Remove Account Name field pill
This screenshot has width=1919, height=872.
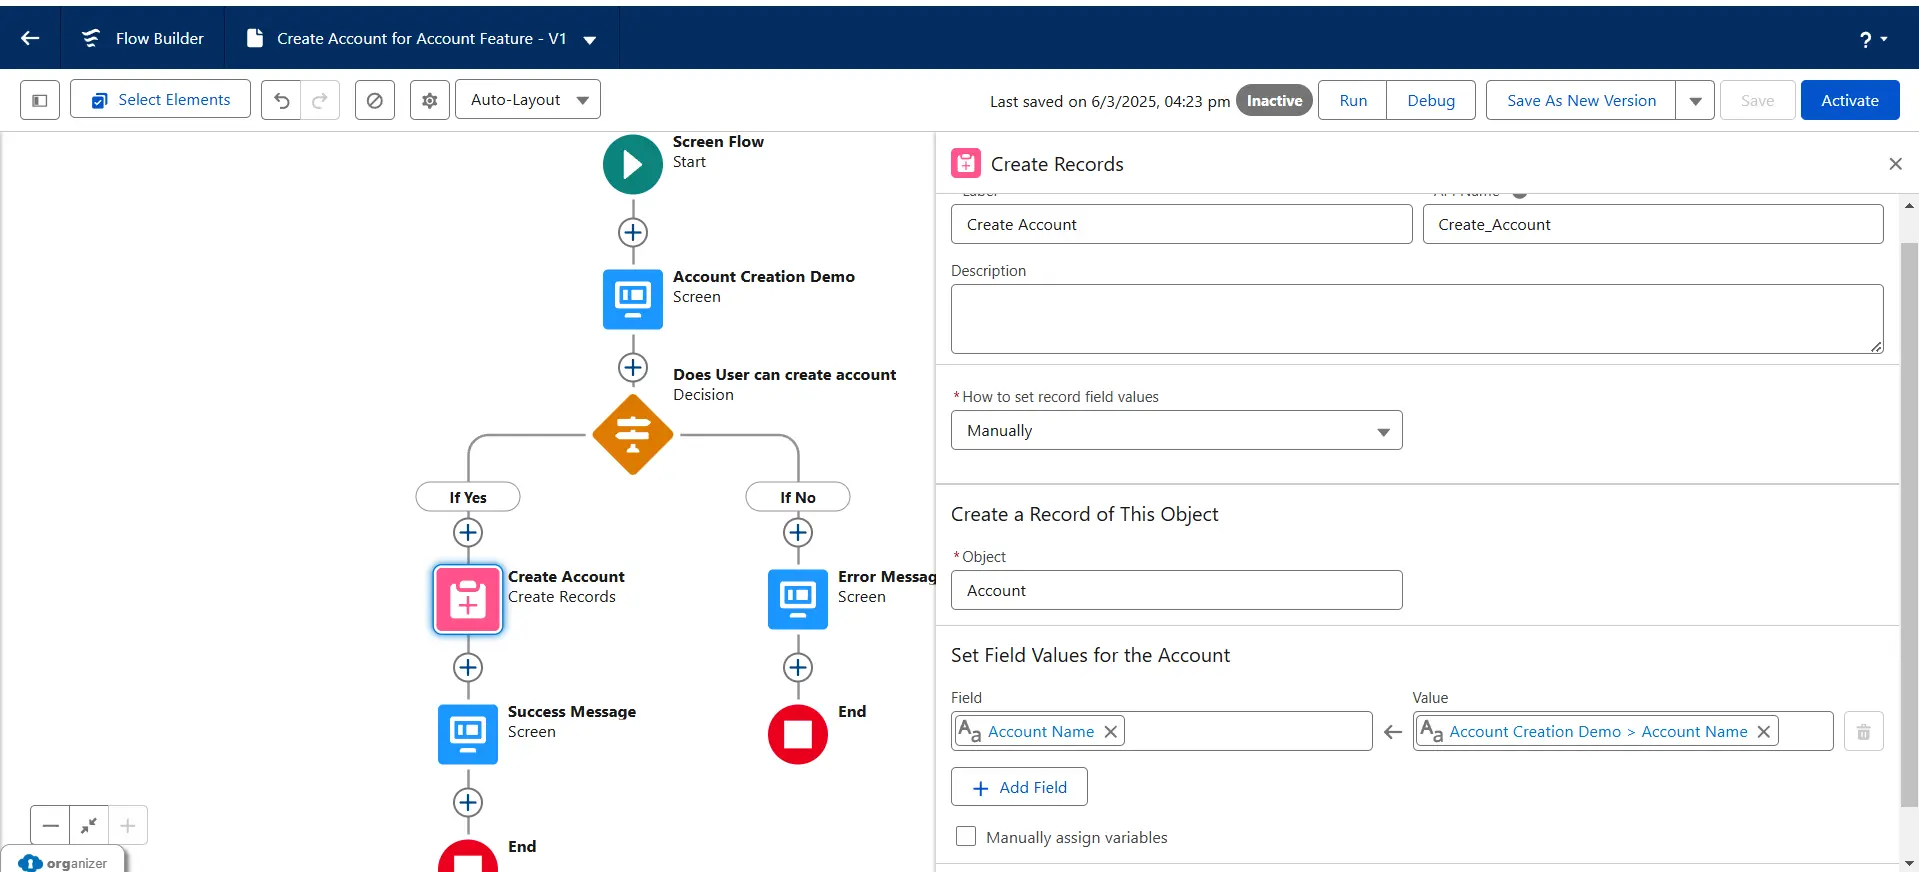[x=1110, y=732]
